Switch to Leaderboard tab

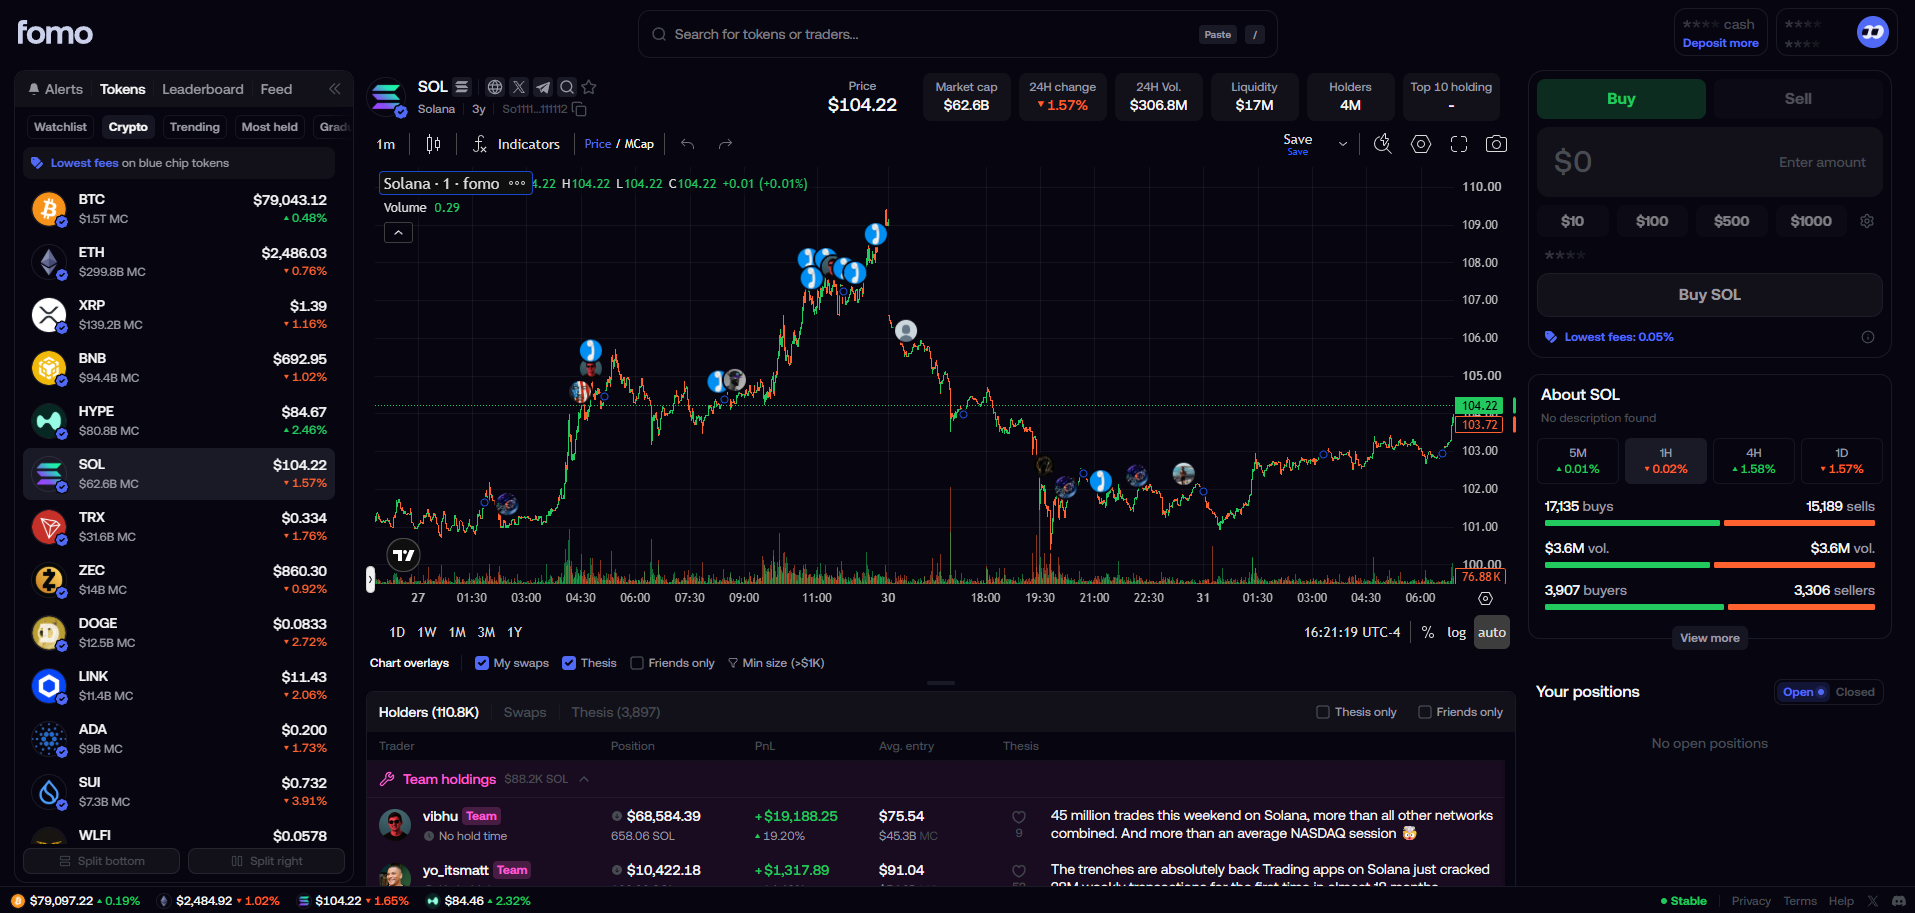point(203,89)
